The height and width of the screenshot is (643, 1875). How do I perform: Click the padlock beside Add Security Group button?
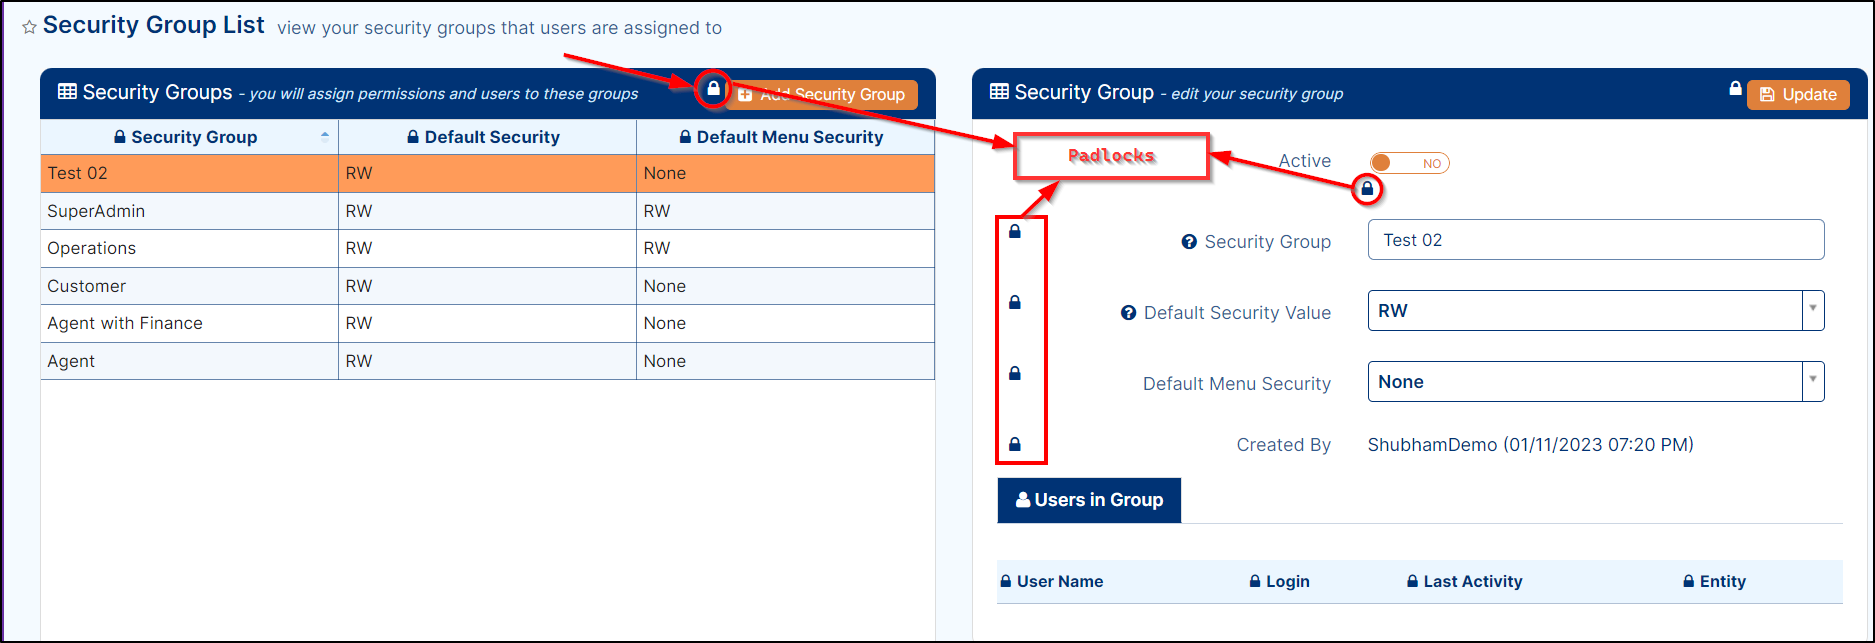coord(713,88)
